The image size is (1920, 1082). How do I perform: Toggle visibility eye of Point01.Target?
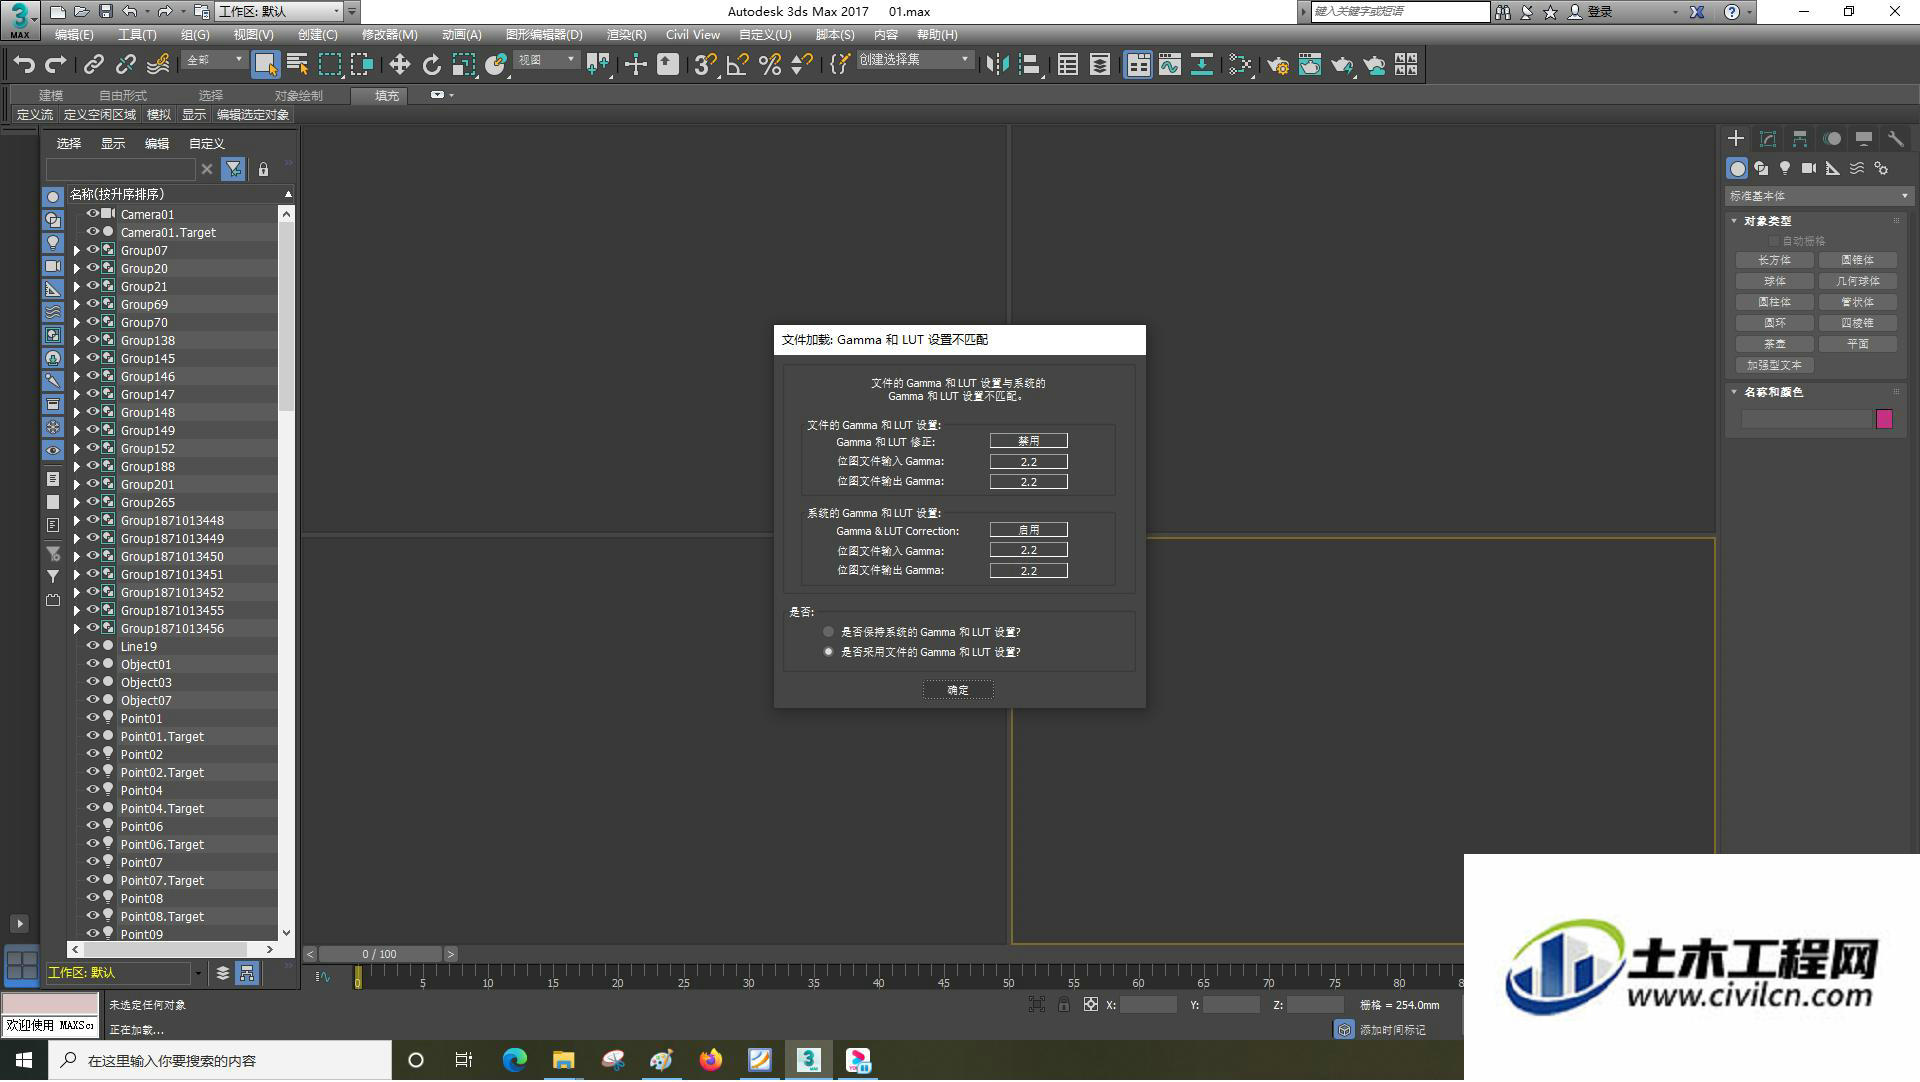pos(93,736)
